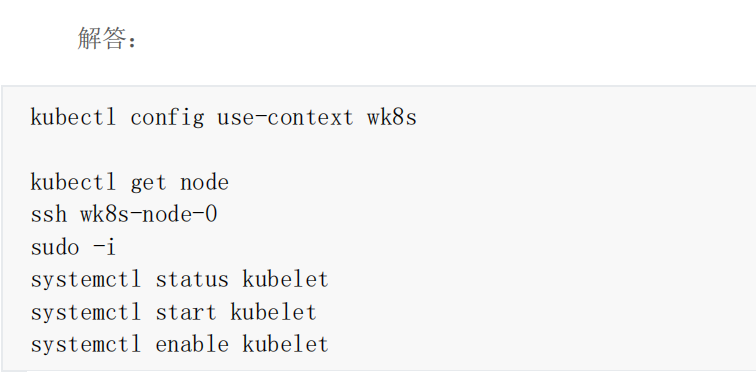Click the blank line inside the code block

click(378, 150)
